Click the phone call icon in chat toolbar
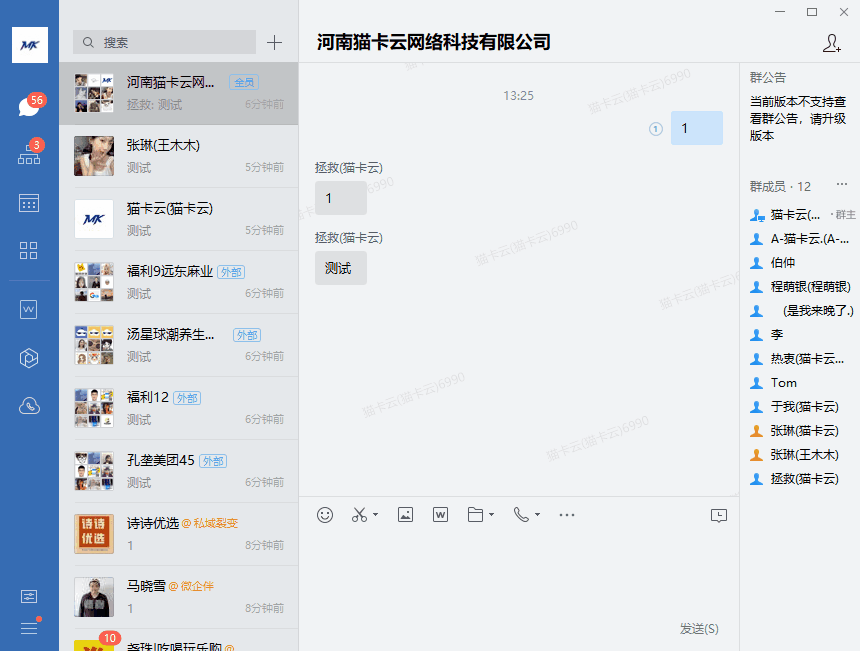 pos(521,515)
